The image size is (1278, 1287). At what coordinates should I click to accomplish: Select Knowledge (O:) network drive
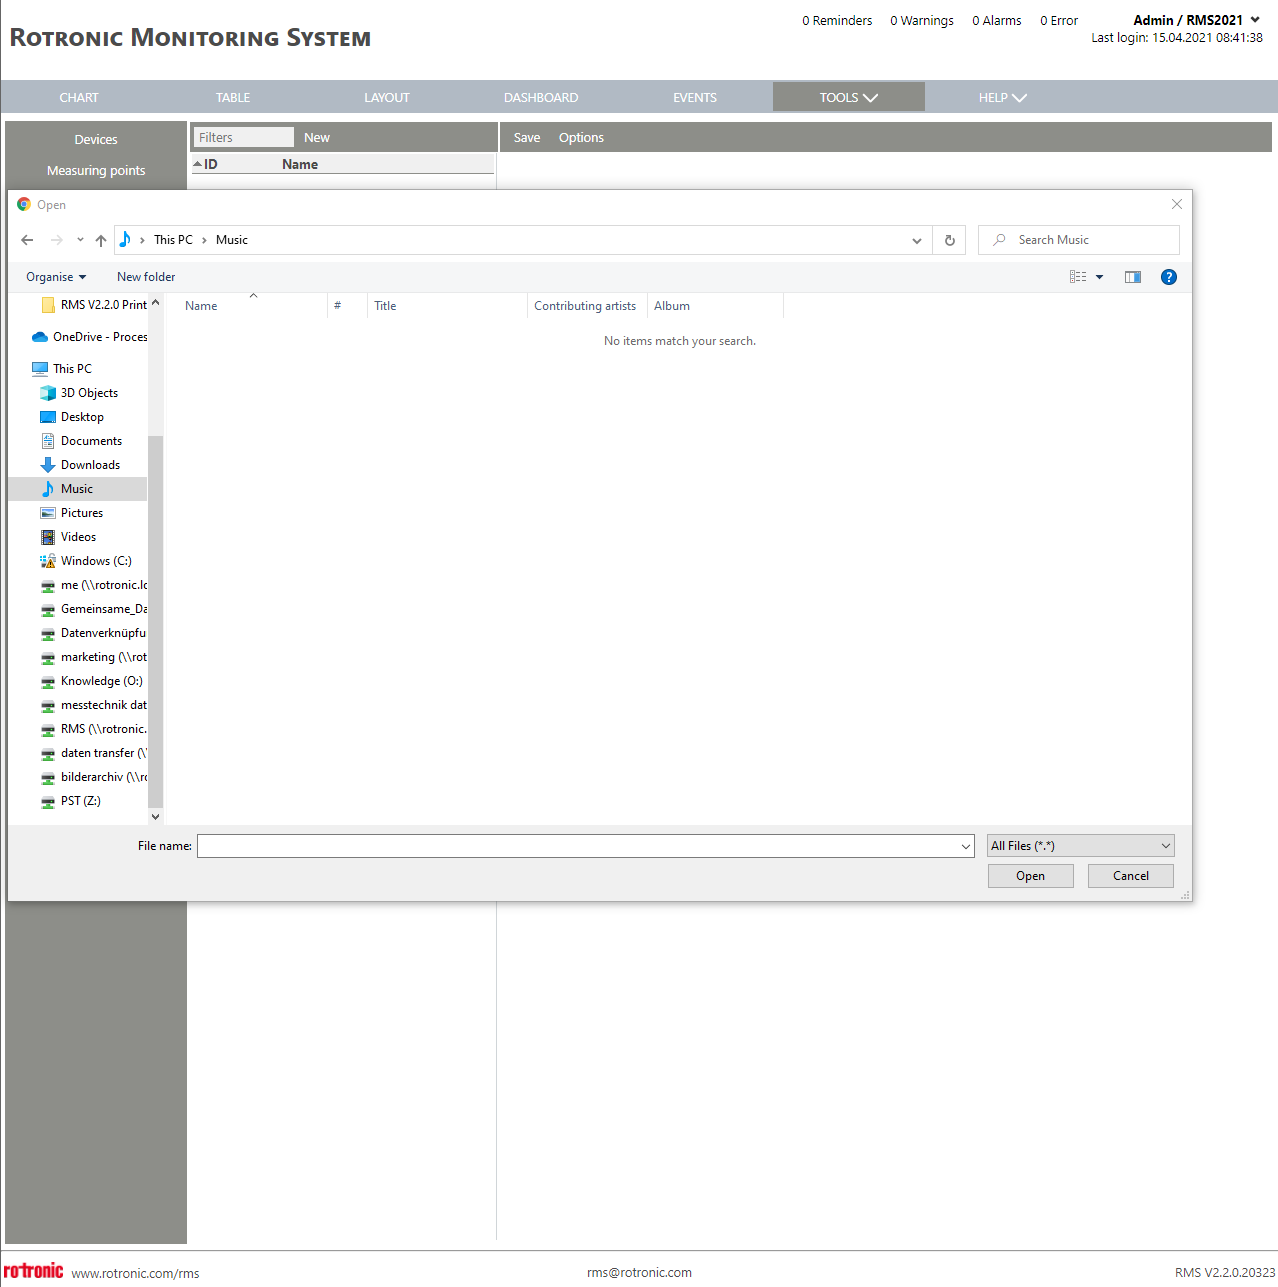[91, 681]
